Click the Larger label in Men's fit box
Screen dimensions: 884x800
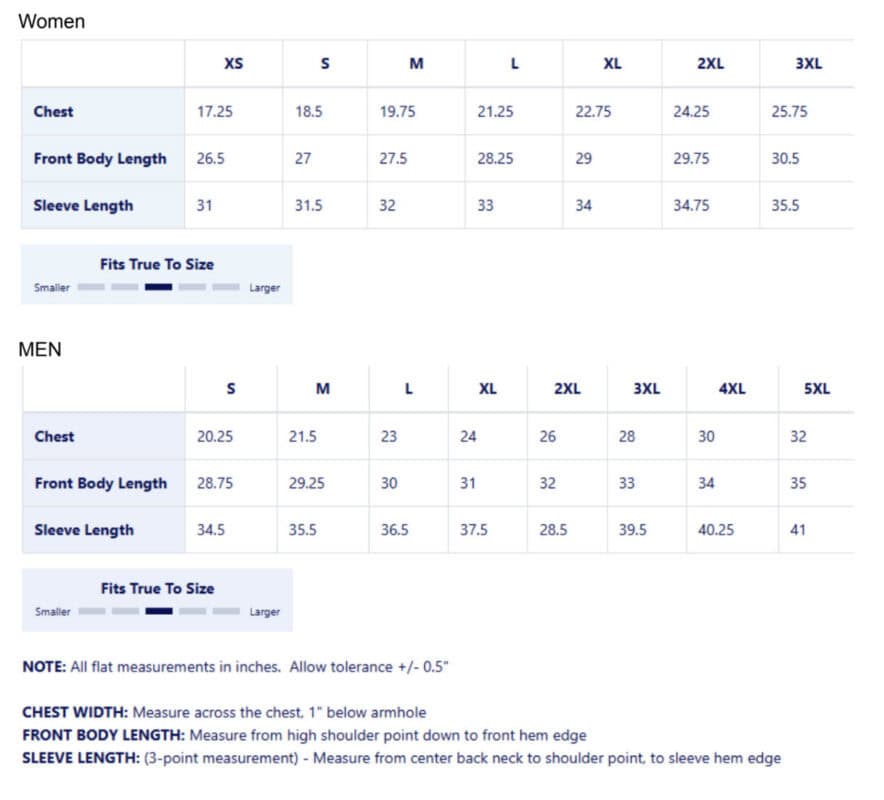[265, 612]
